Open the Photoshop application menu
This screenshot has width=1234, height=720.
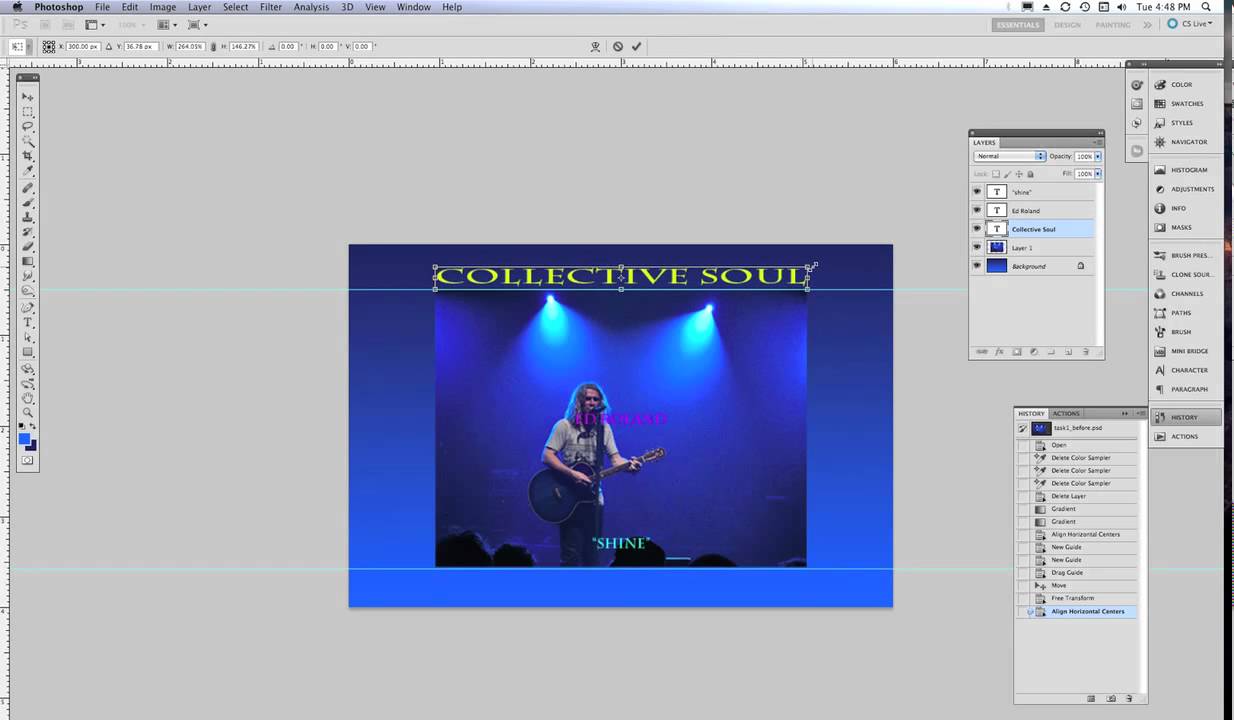click(59, 7)
